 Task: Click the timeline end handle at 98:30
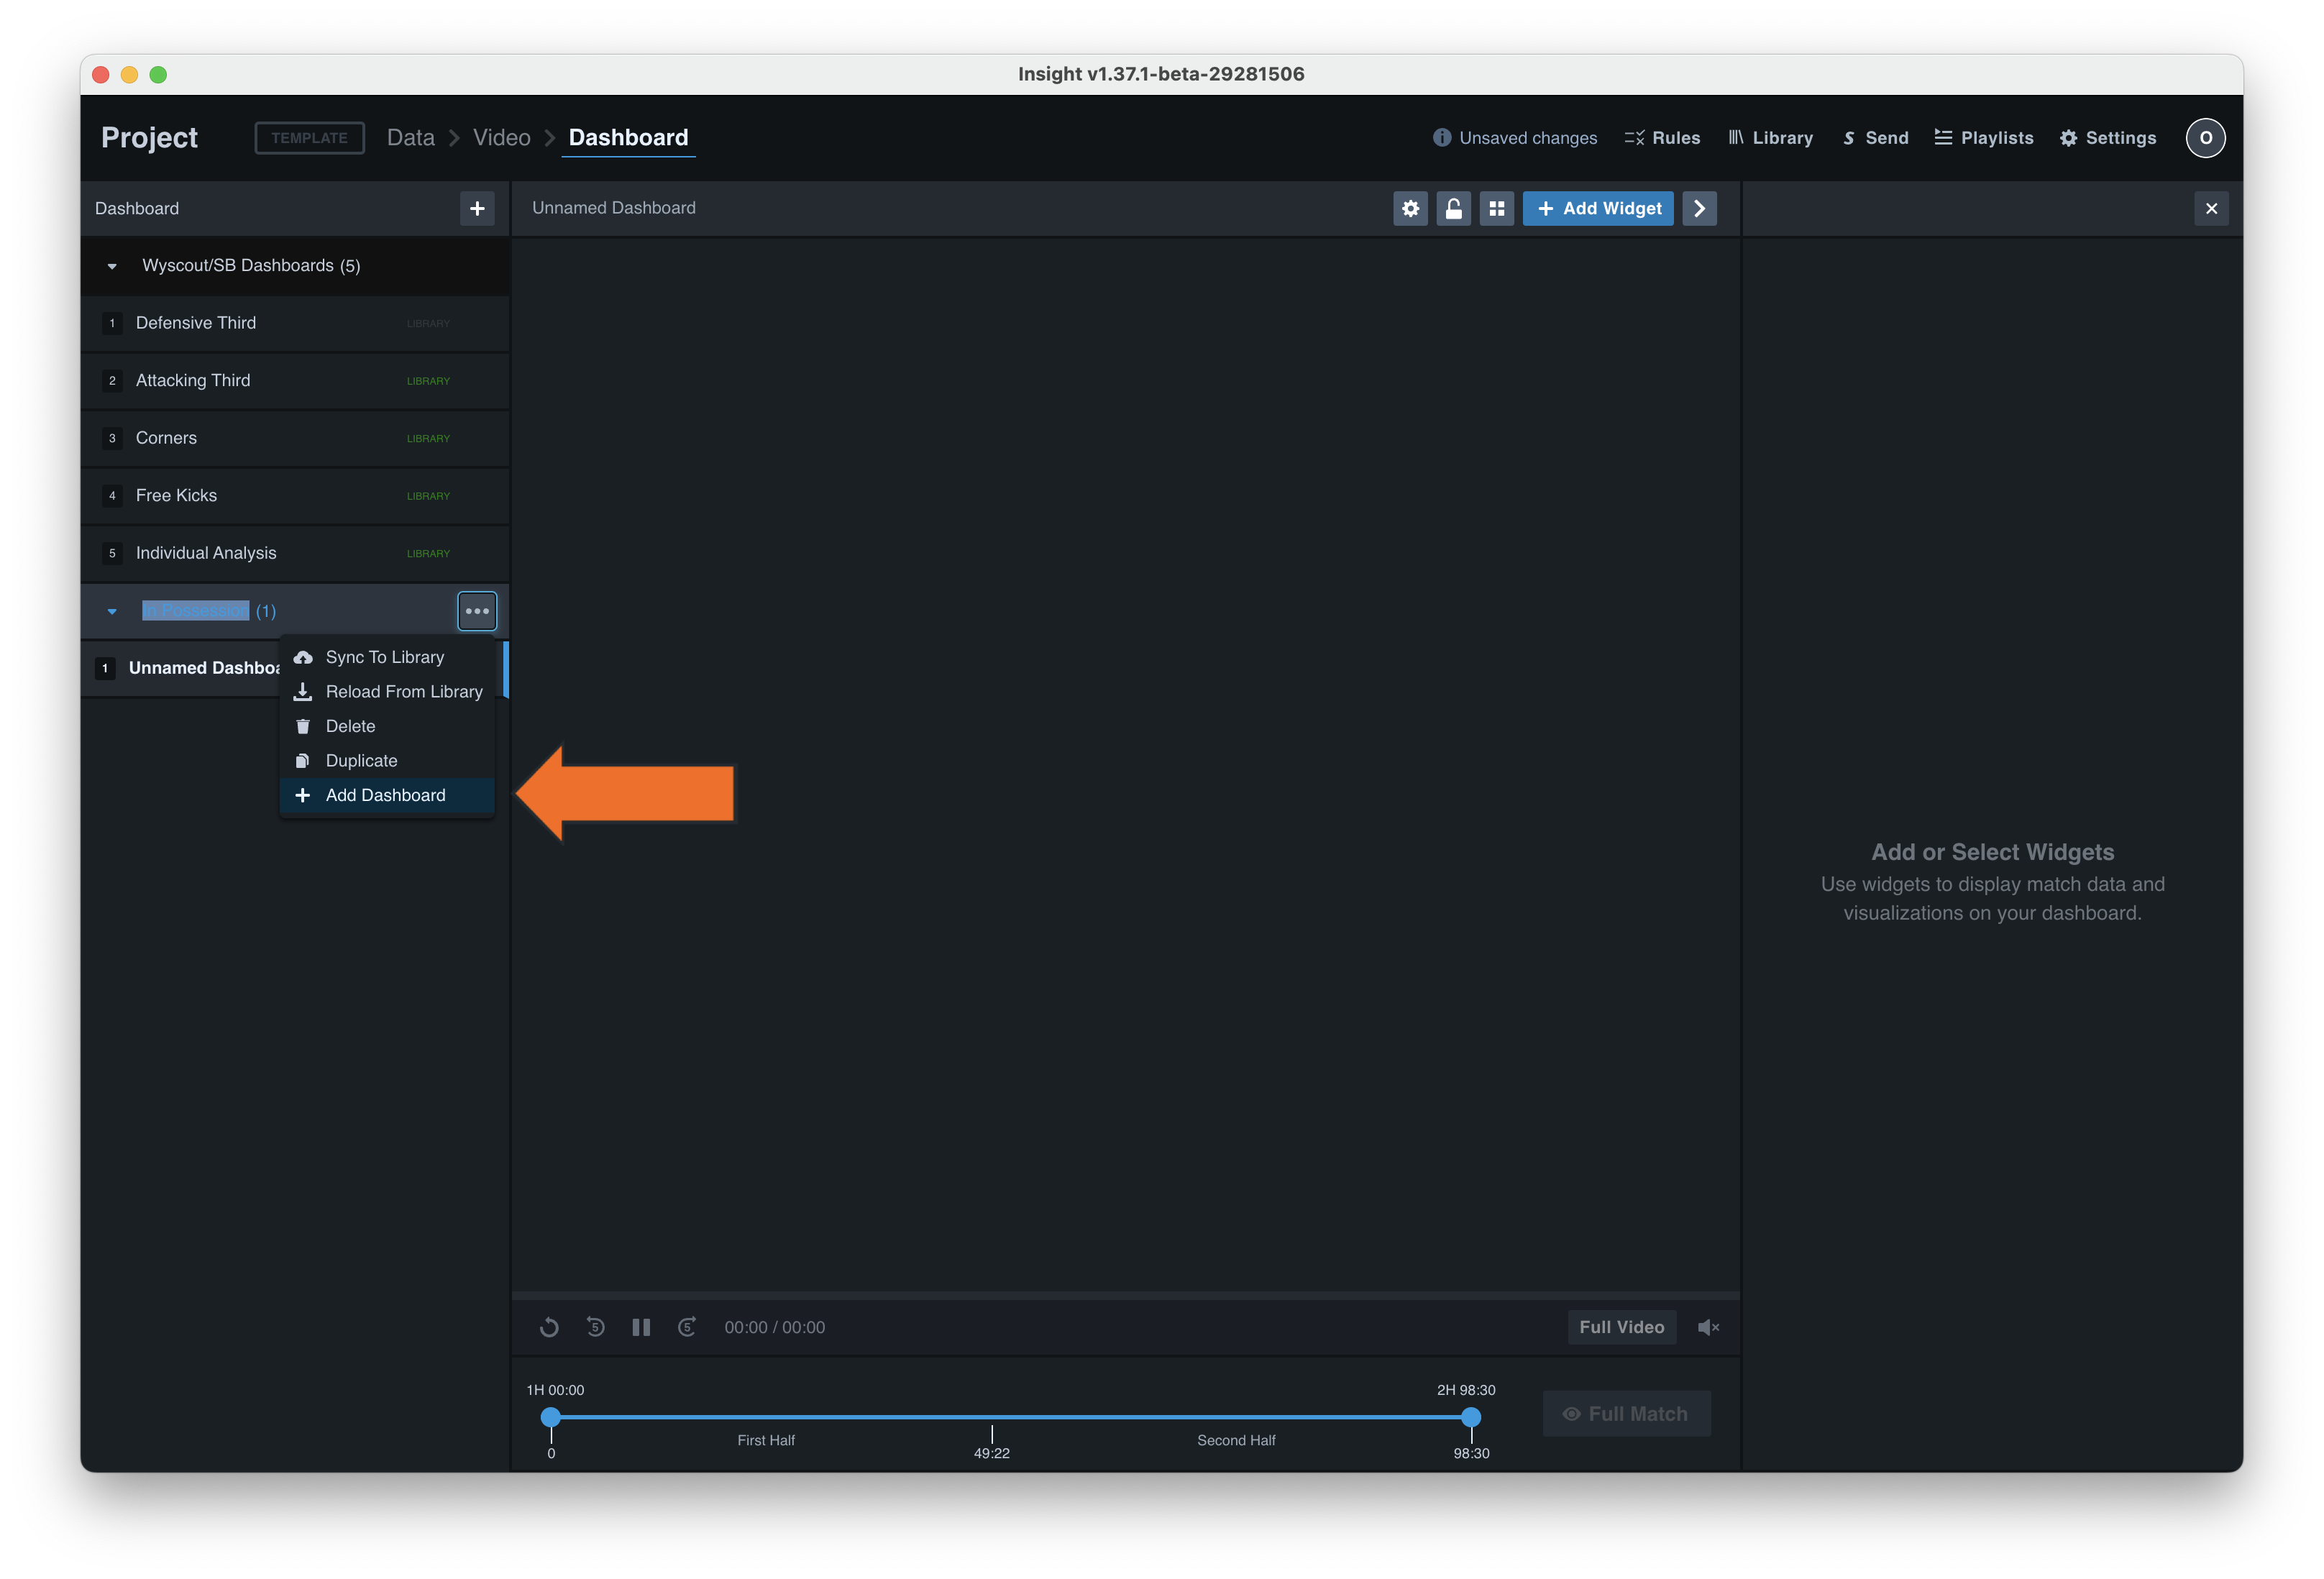point(1471,1417)
